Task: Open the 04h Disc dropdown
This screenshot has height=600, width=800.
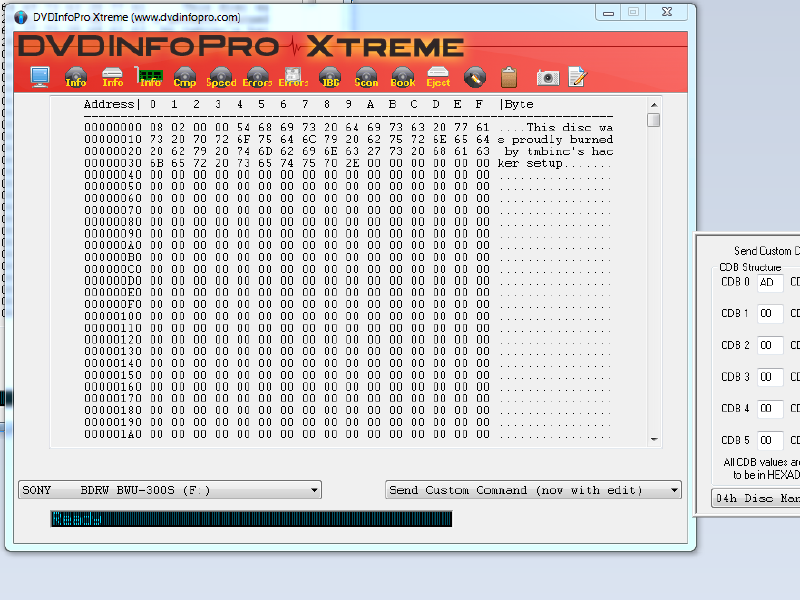Action: tap(755, 497)
